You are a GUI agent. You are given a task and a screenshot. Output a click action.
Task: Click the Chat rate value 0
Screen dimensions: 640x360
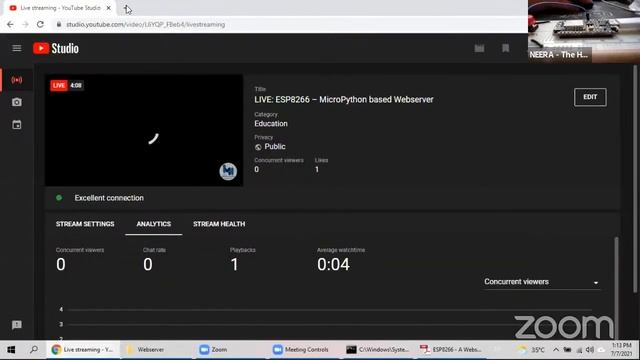point(148,264)
